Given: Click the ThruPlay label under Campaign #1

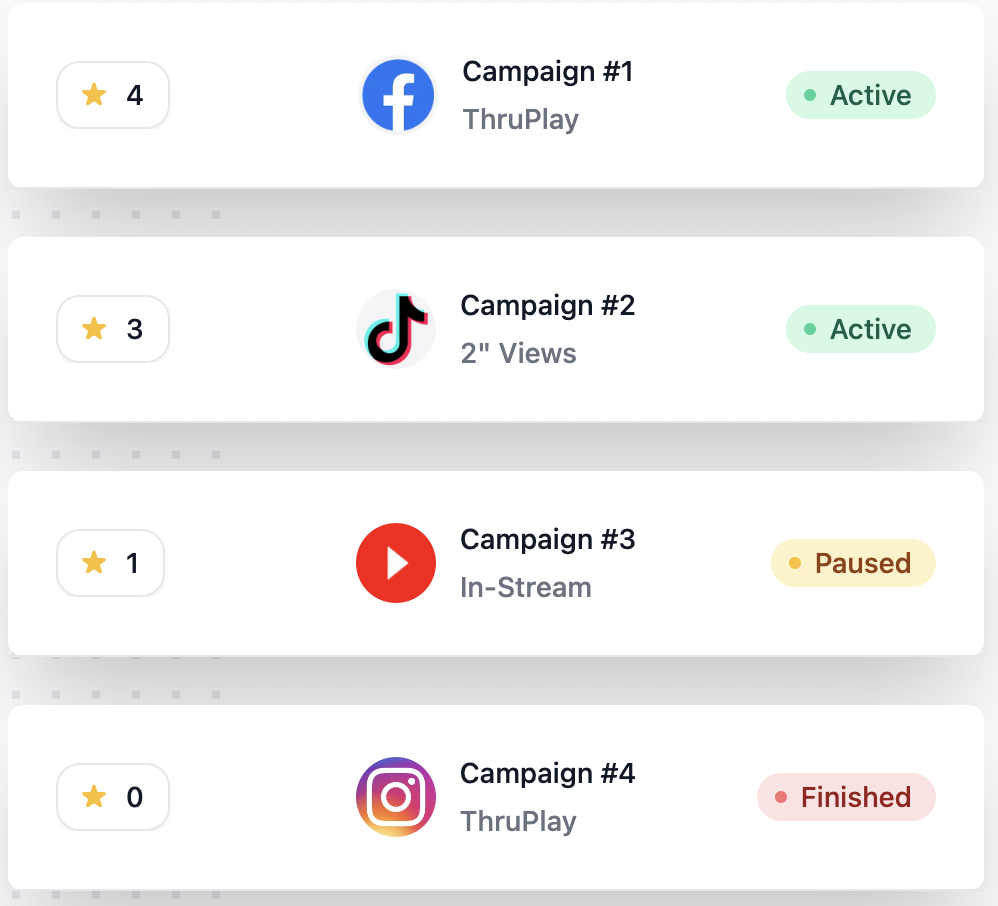Looking at the screenshot, I should [x=520, y=120].
